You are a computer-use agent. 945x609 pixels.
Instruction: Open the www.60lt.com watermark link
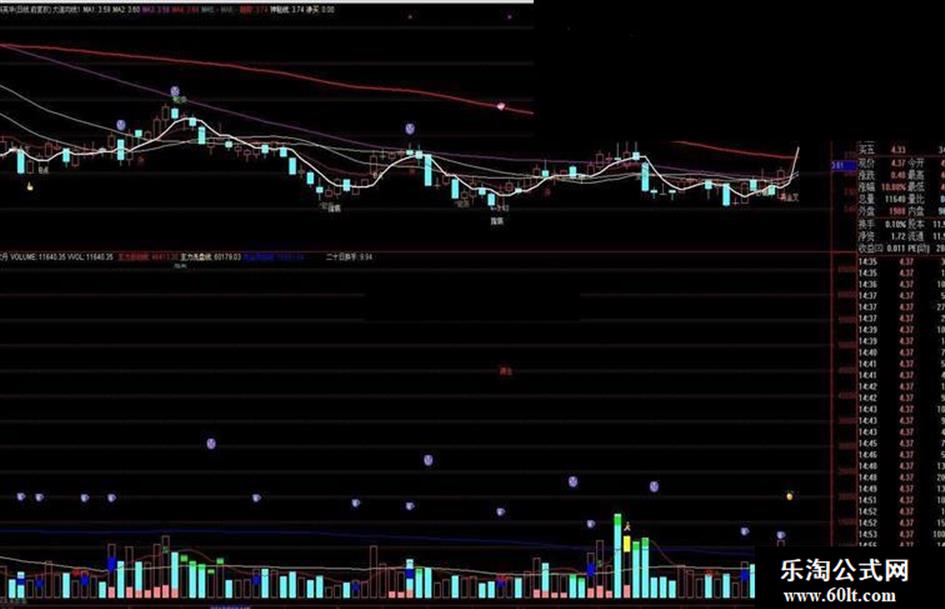(840, 596)
